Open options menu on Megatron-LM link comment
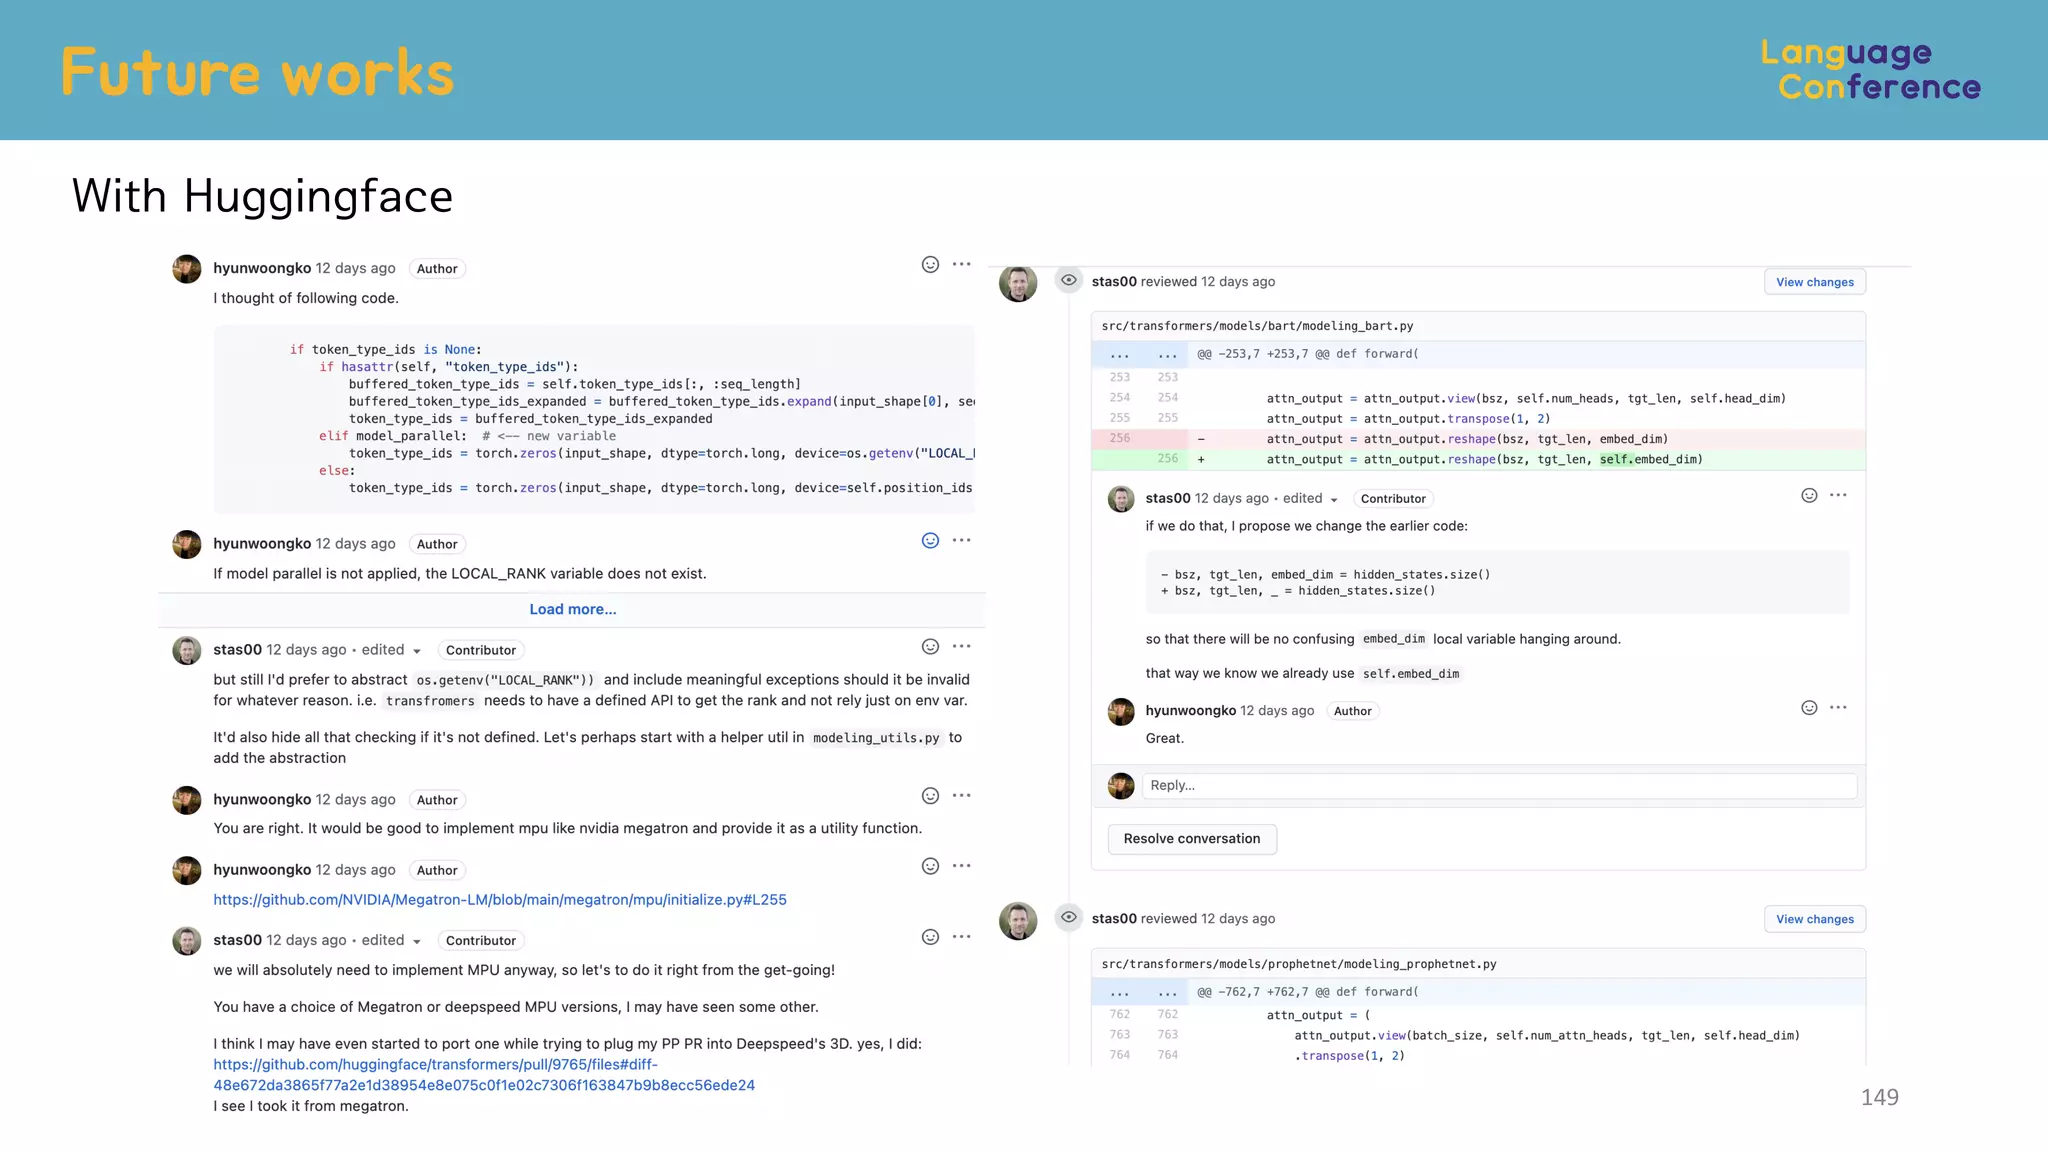 pos(962,866)
